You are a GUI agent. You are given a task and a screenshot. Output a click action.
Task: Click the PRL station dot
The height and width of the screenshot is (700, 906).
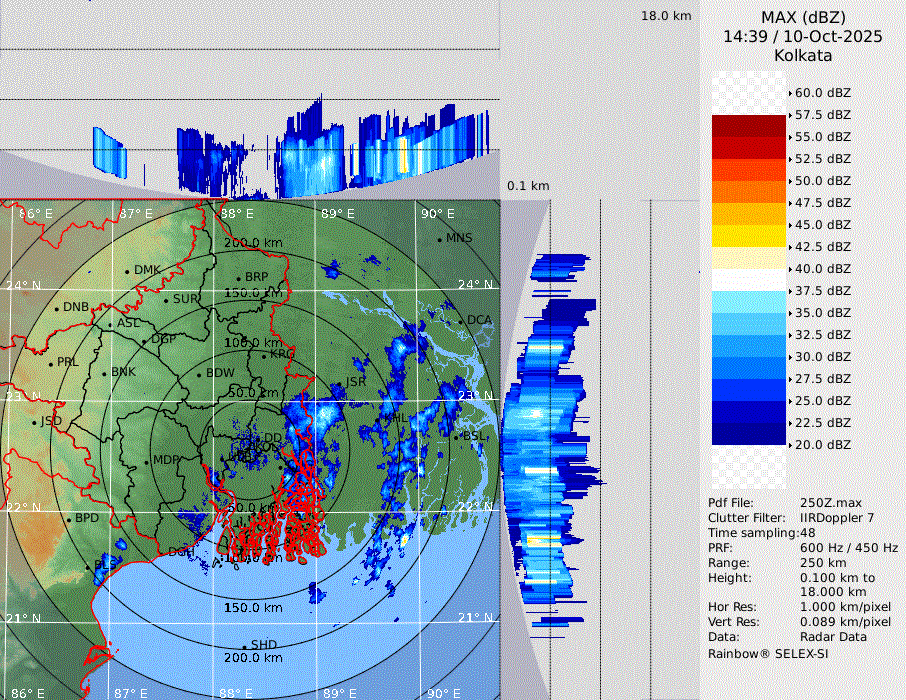[50, 363]
